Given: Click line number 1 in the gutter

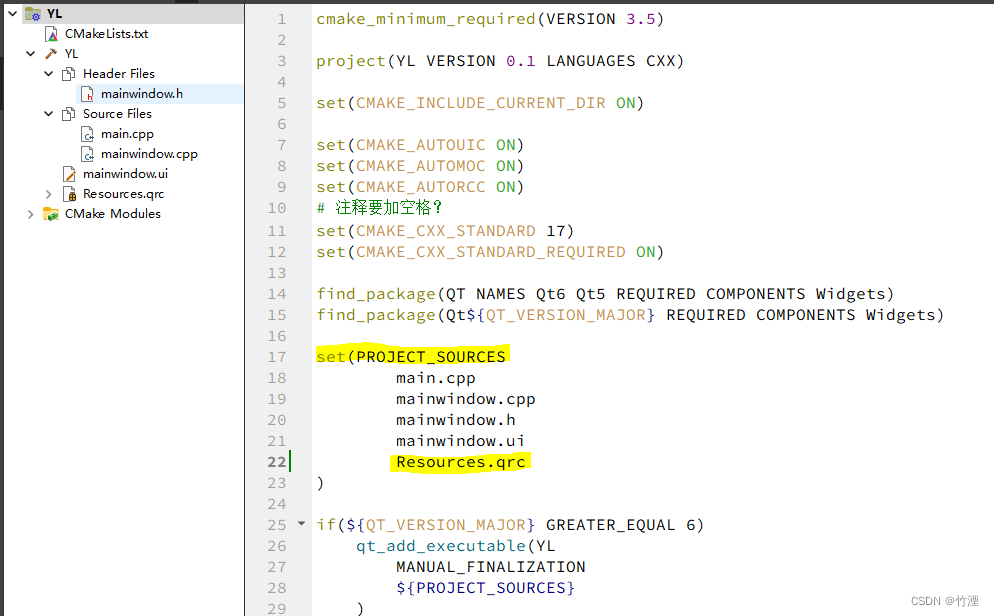Looking at the screenshot, I should click(x=281, y=20).
